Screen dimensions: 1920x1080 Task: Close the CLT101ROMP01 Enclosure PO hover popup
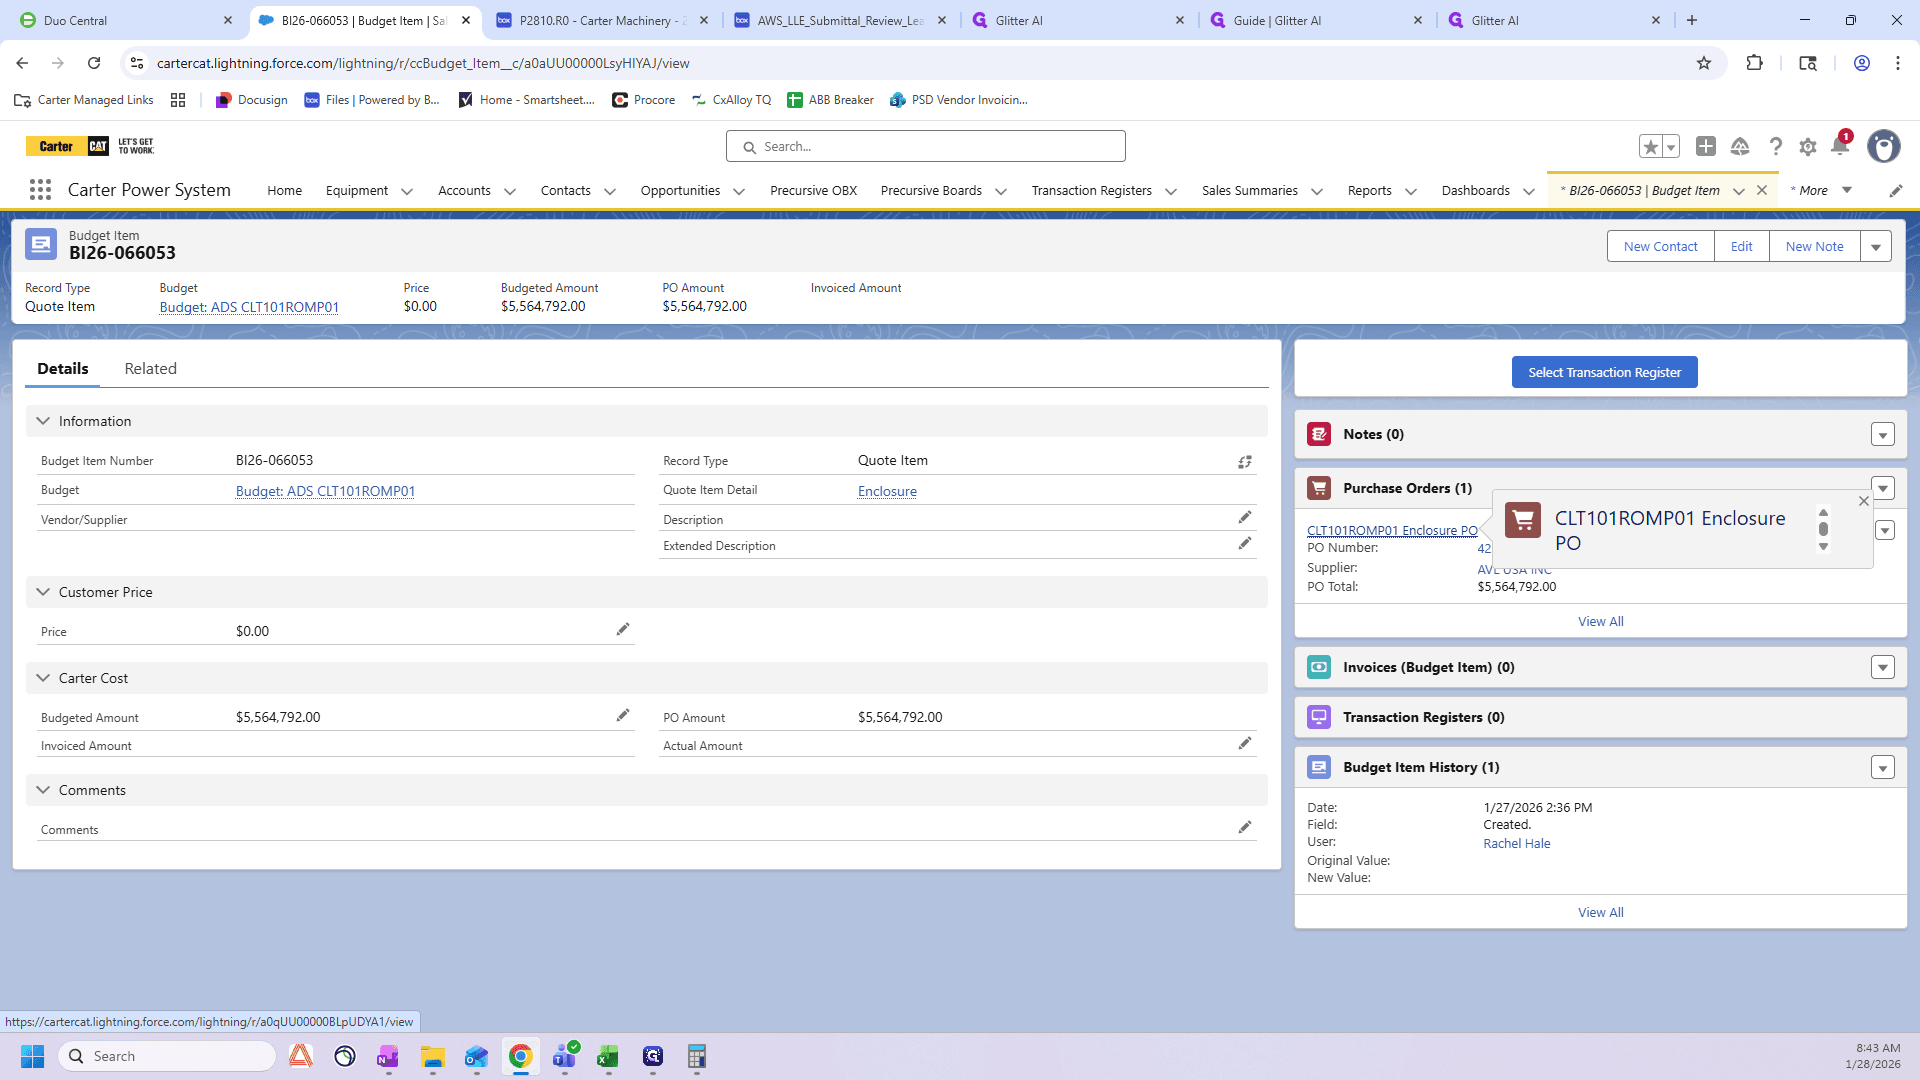point(1863,502)
